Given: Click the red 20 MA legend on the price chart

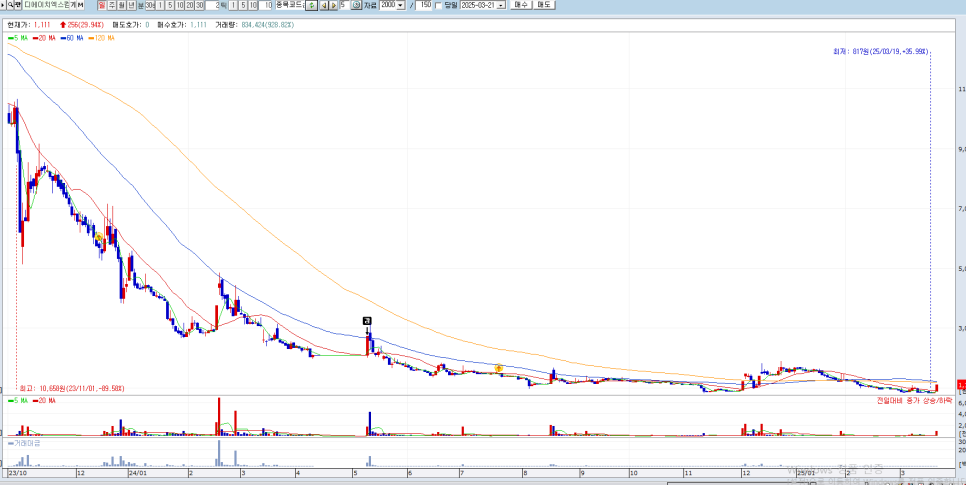Looking at the screenshot, I should pos(44,38).
